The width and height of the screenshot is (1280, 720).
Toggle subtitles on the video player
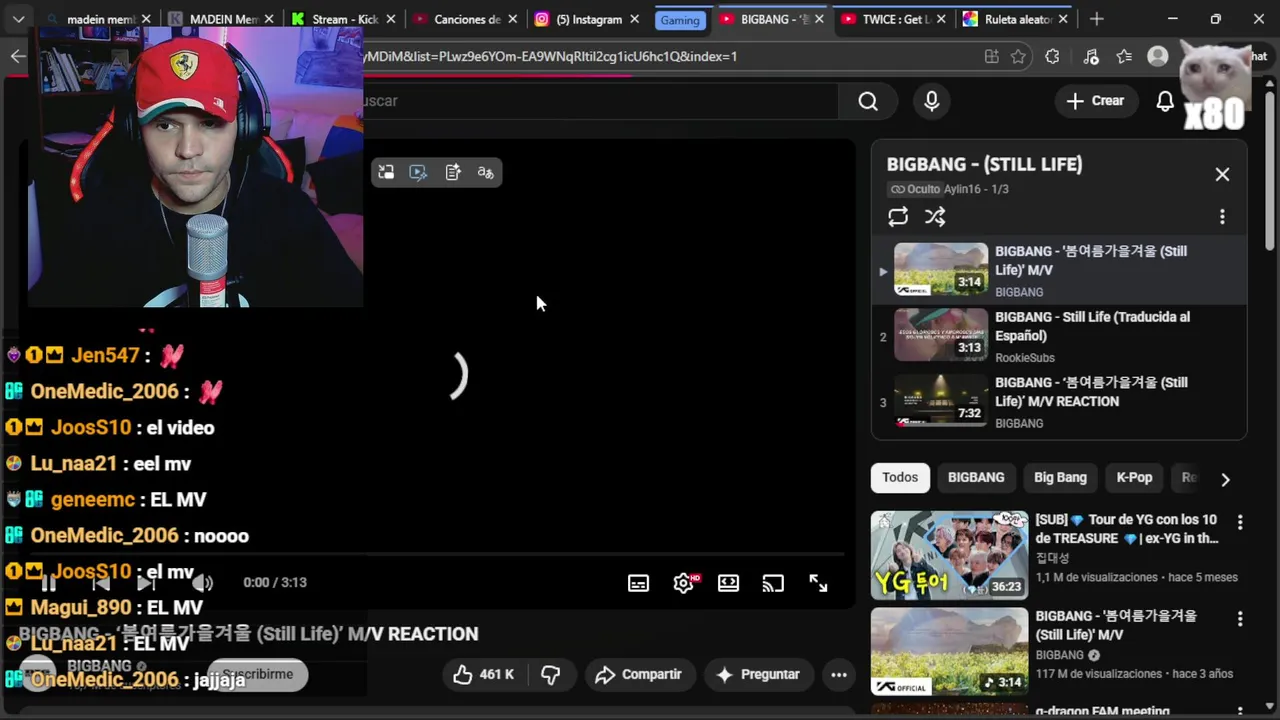point(638,583)
